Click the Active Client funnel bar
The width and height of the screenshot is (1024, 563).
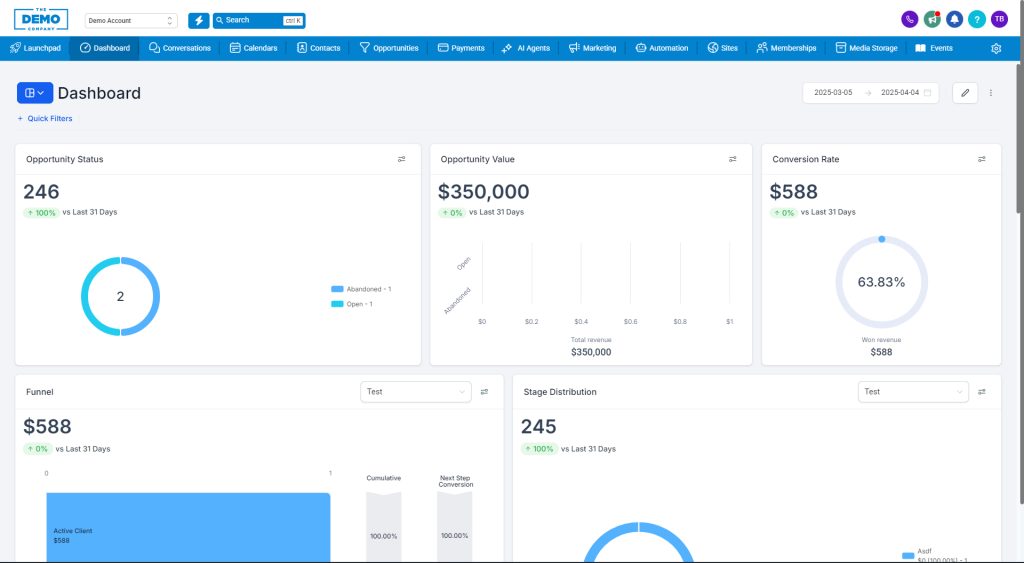click(188, 527)
